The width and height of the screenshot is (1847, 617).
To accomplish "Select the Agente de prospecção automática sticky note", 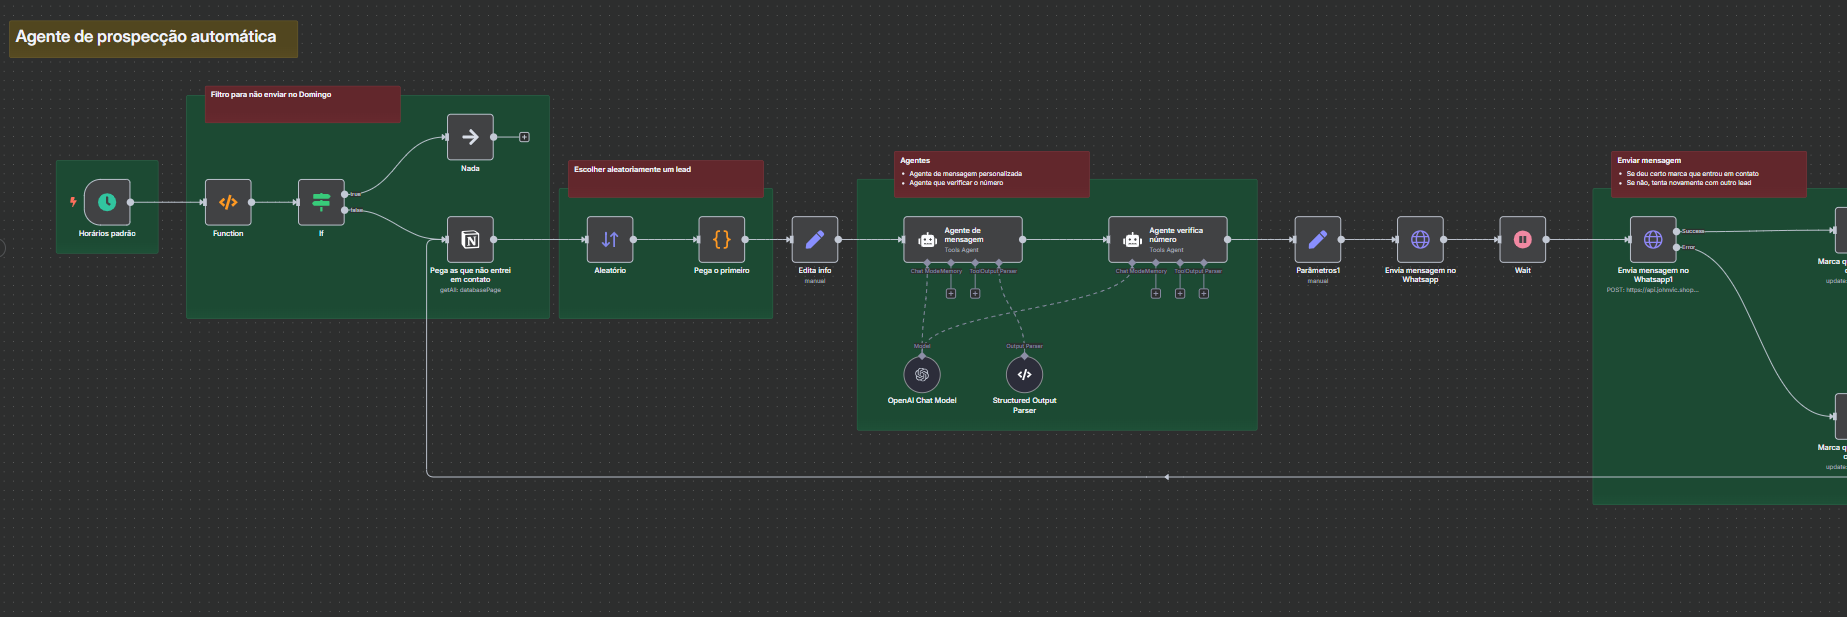I will tap(154, 39).
